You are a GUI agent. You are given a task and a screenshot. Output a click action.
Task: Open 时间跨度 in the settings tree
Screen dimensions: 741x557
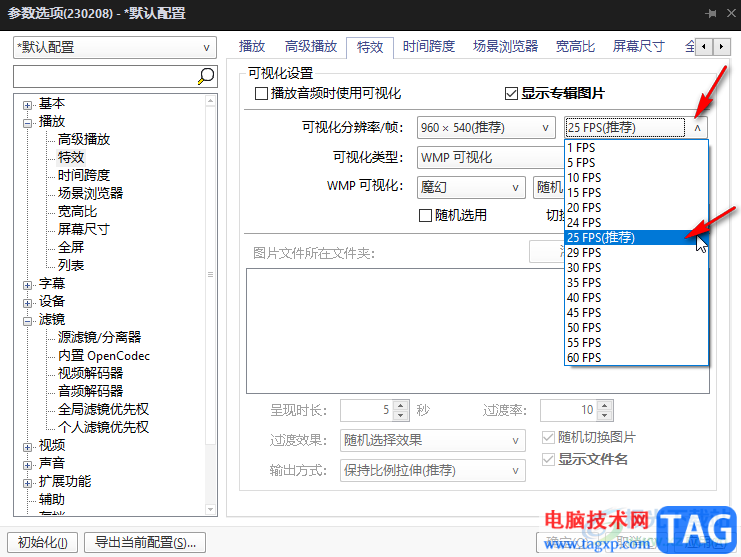pyautogui.click(x=84, y=175)
